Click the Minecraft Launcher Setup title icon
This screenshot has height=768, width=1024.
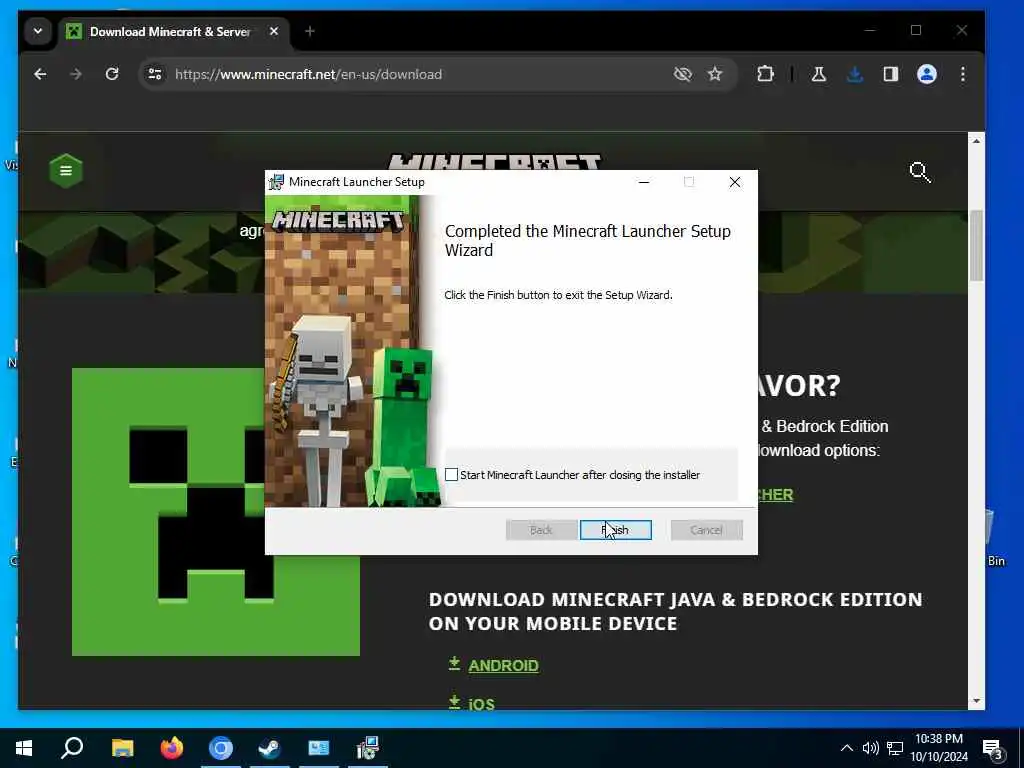pos(277,182)
